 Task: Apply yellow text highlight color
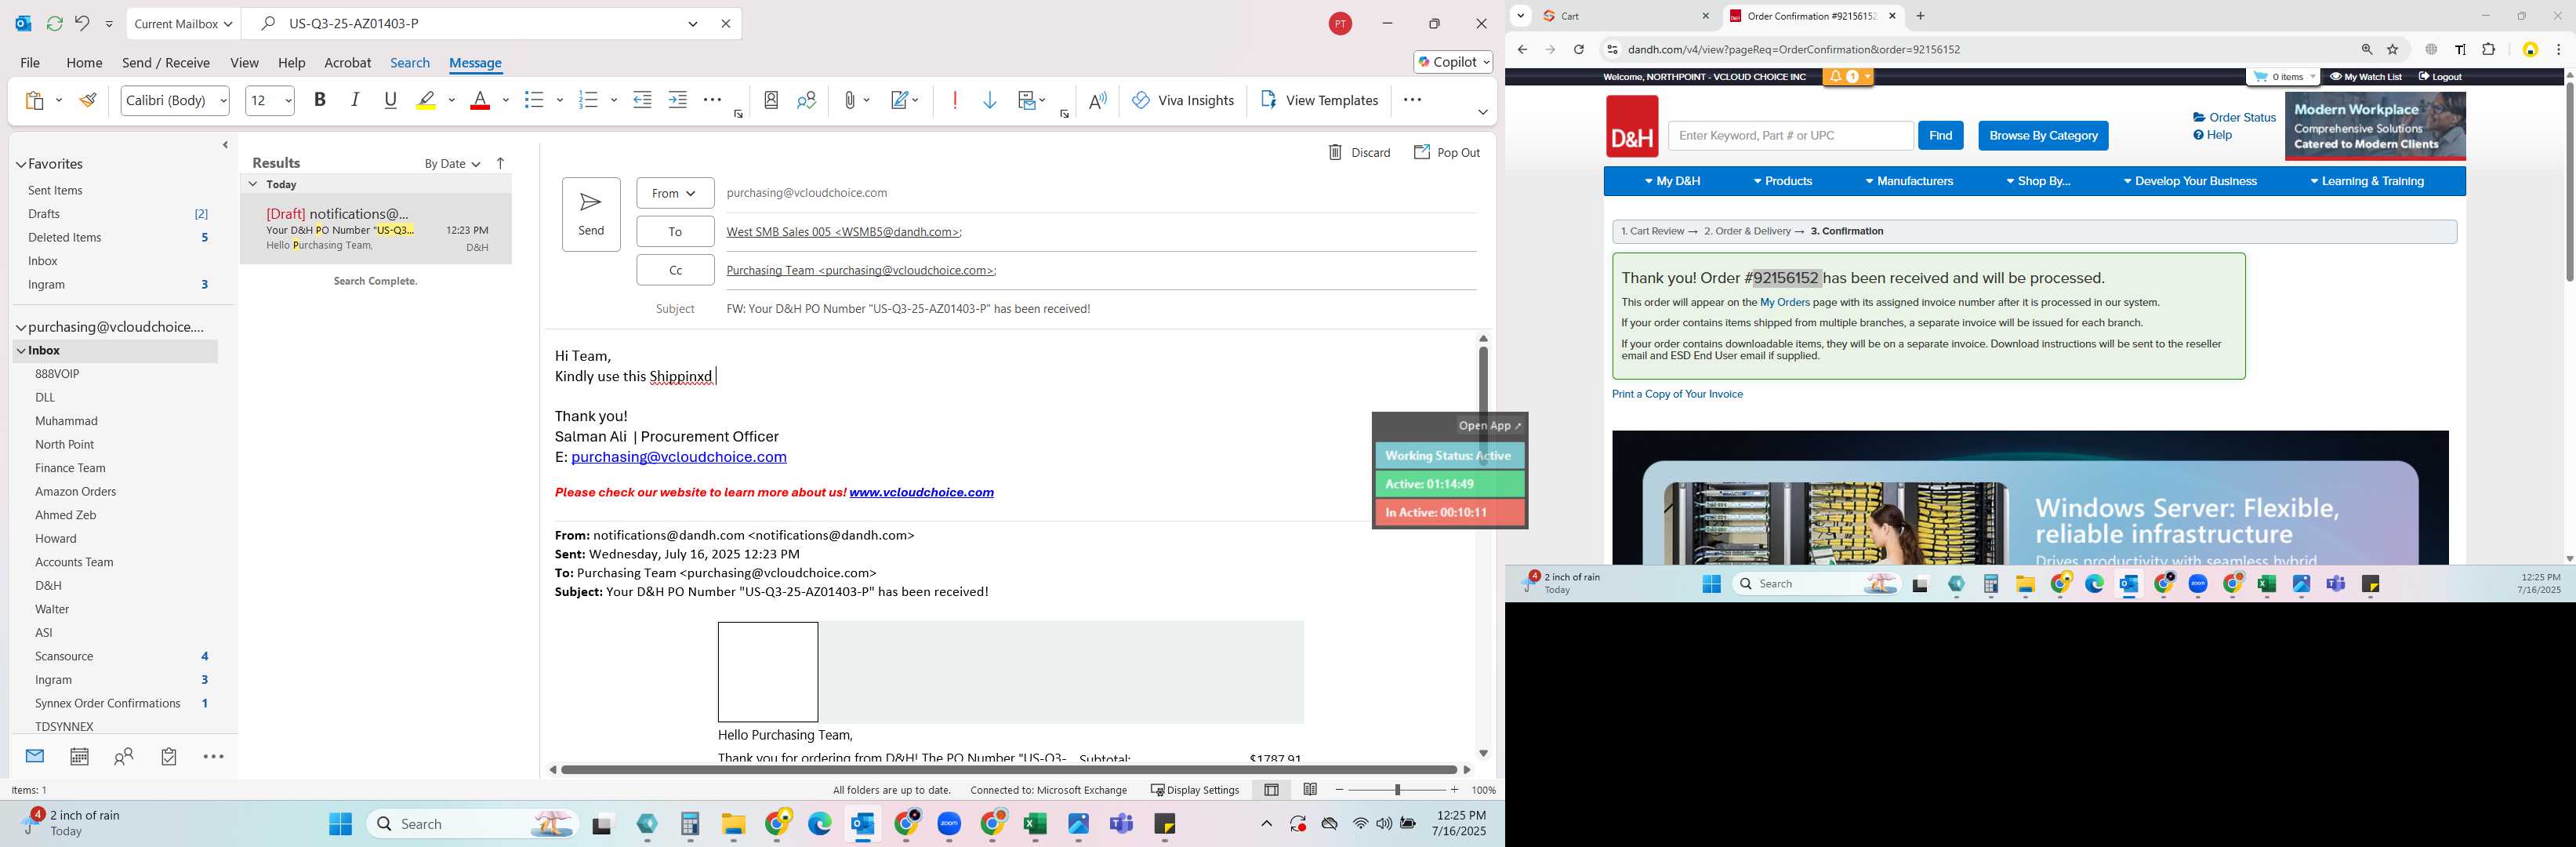click(426, 100)
